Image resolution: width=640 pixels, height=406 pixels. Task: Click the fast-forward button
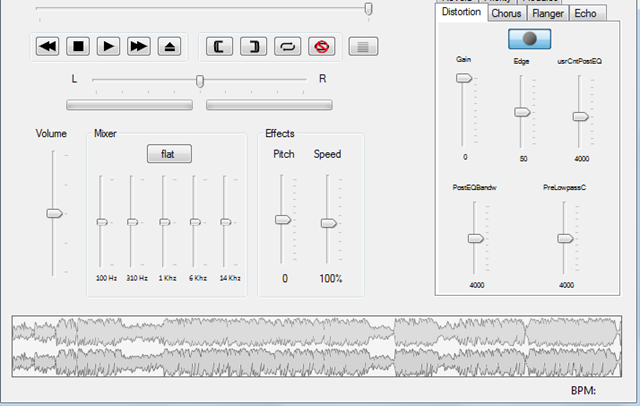coord(139,46)
